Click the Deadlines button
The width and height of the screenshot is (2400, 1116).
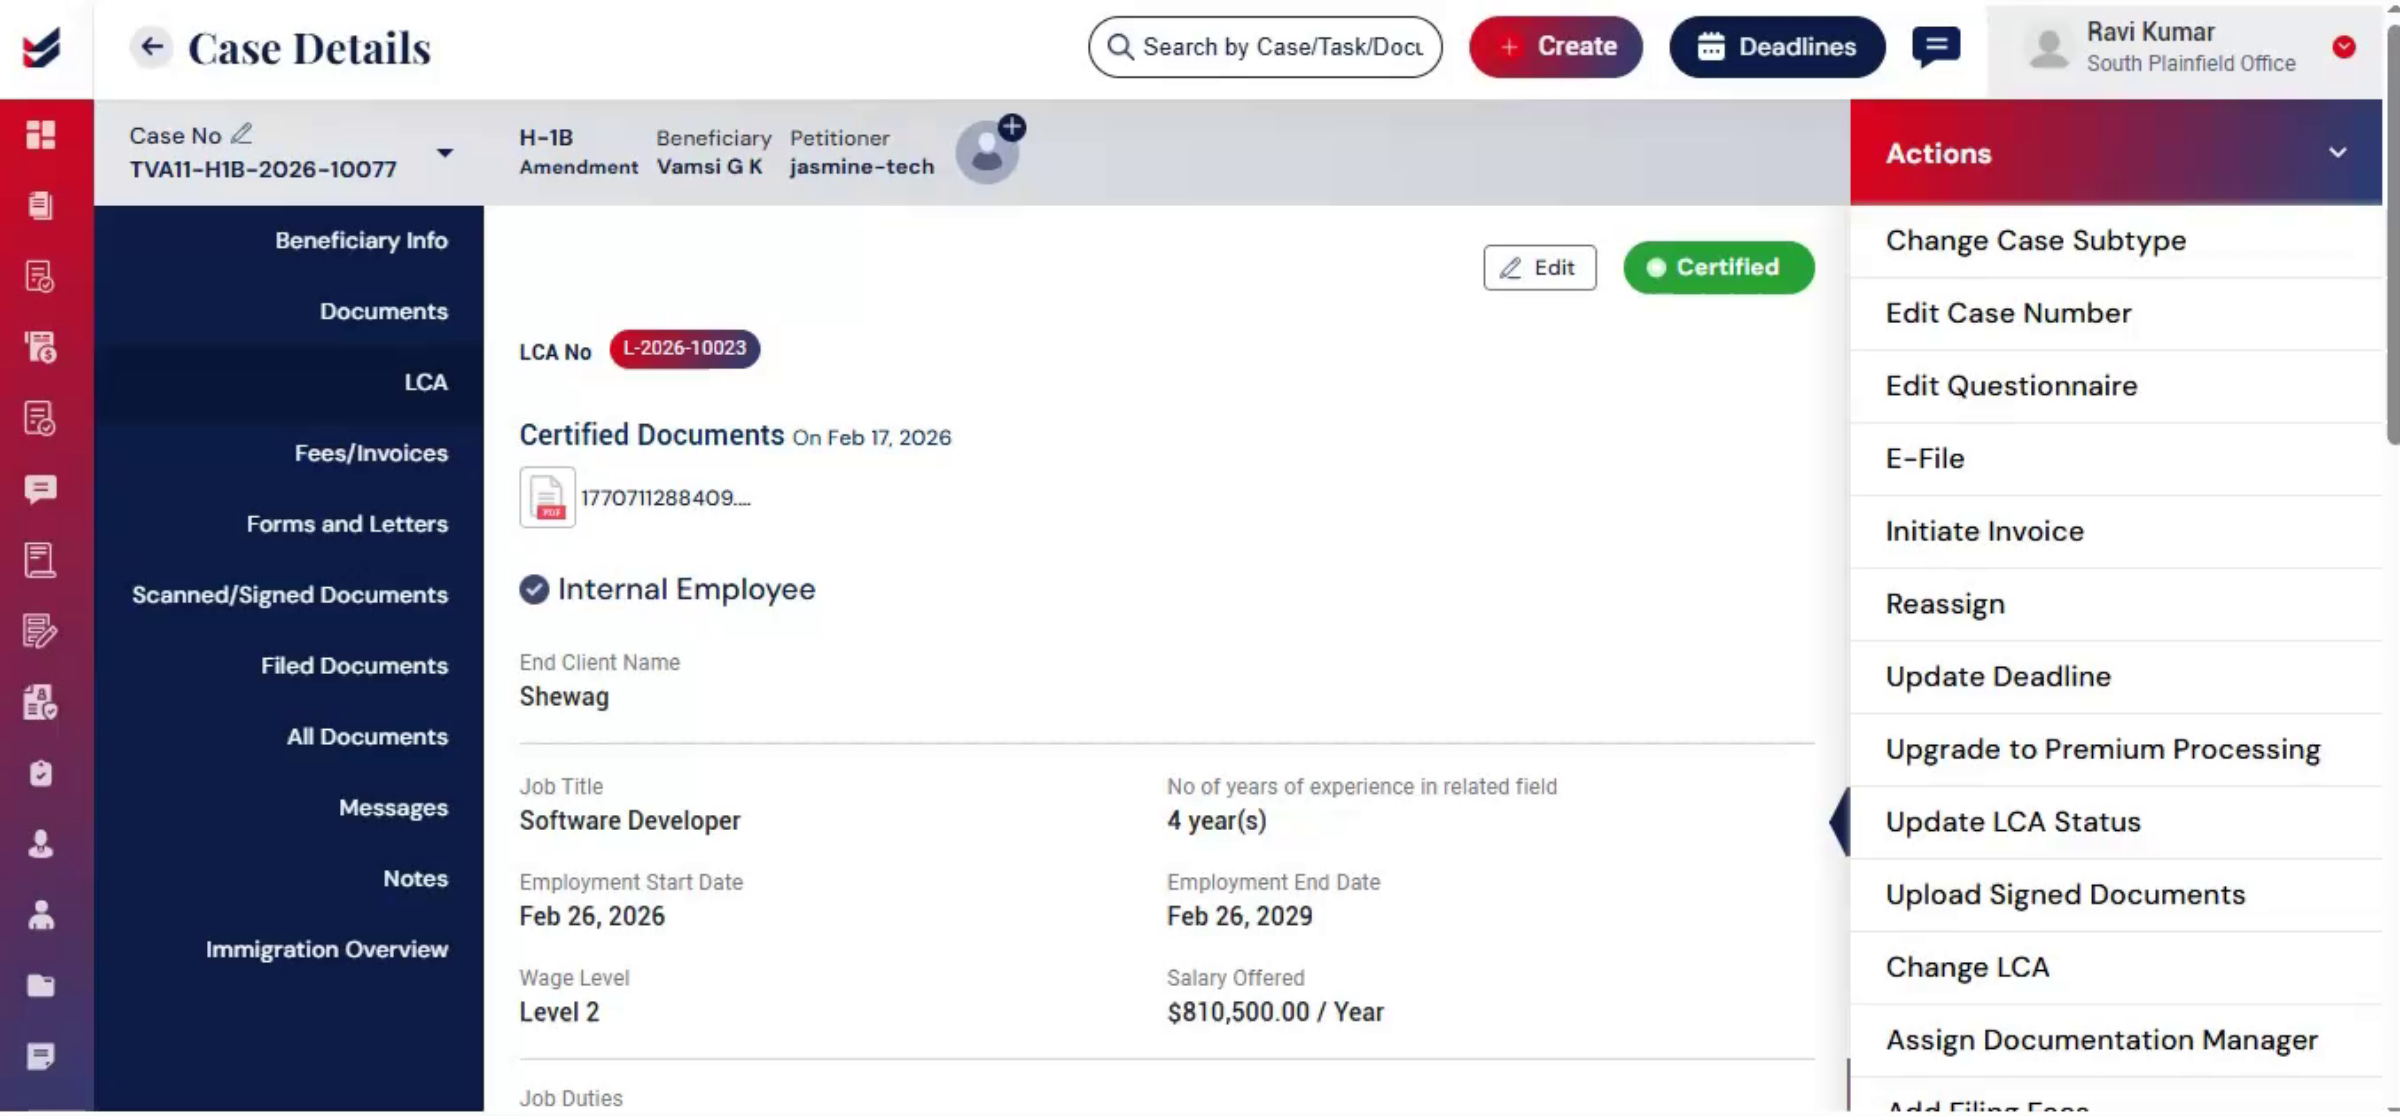click(1777, 47)
